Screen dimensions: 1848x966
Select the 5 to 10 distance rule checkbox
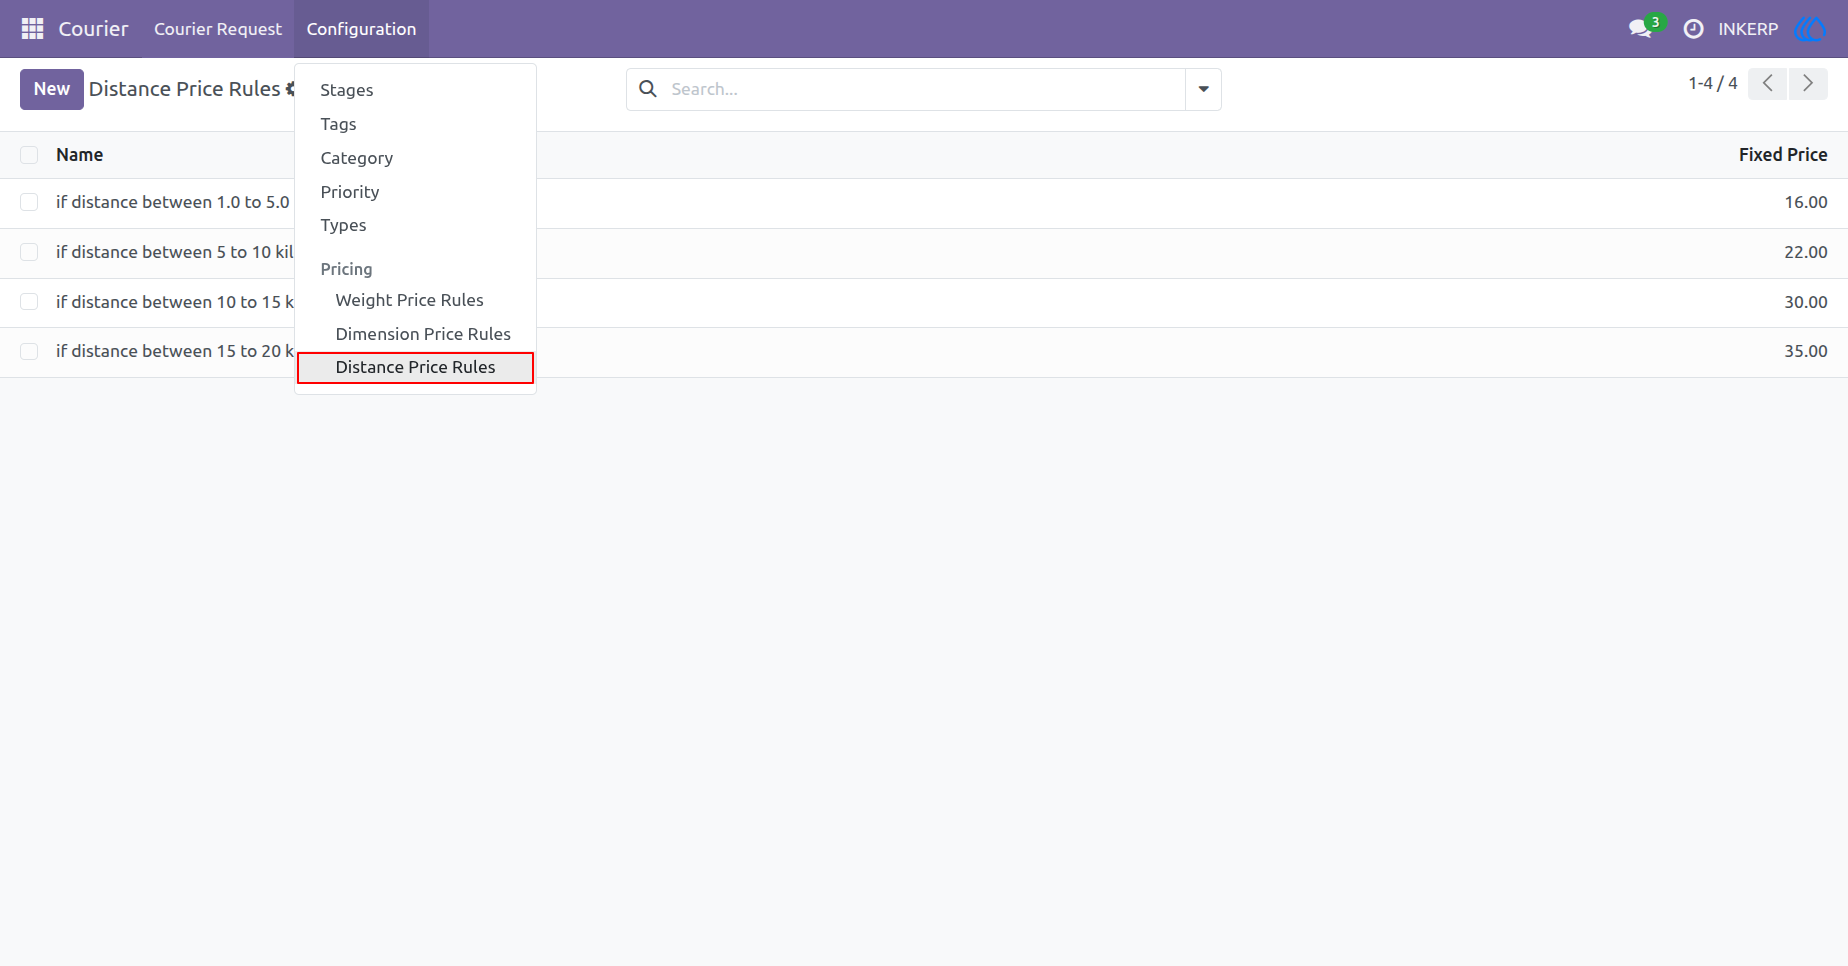coord(29,252)
